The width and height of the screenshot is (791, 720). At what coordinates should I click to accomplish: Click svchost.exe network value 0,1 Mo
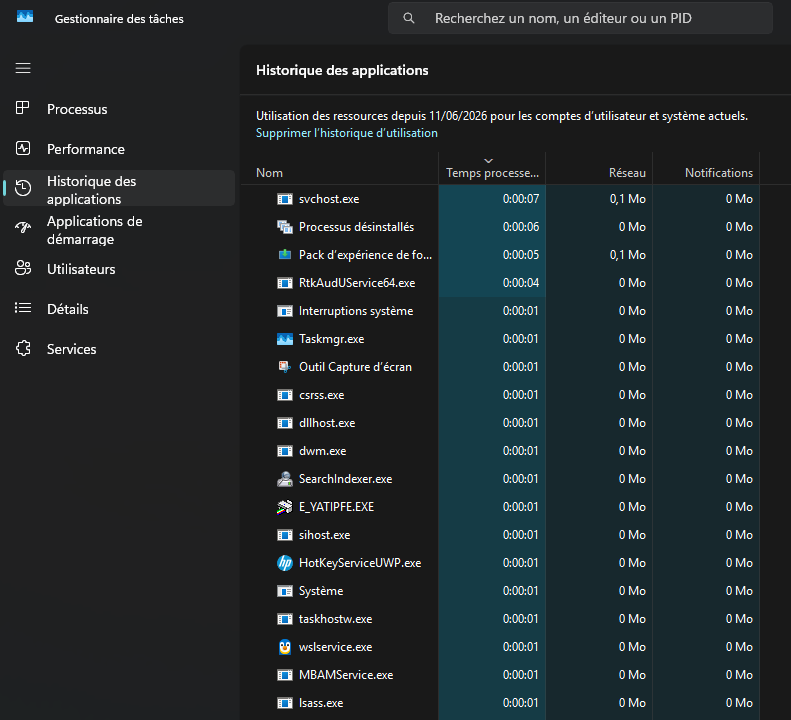click(627, 199)
